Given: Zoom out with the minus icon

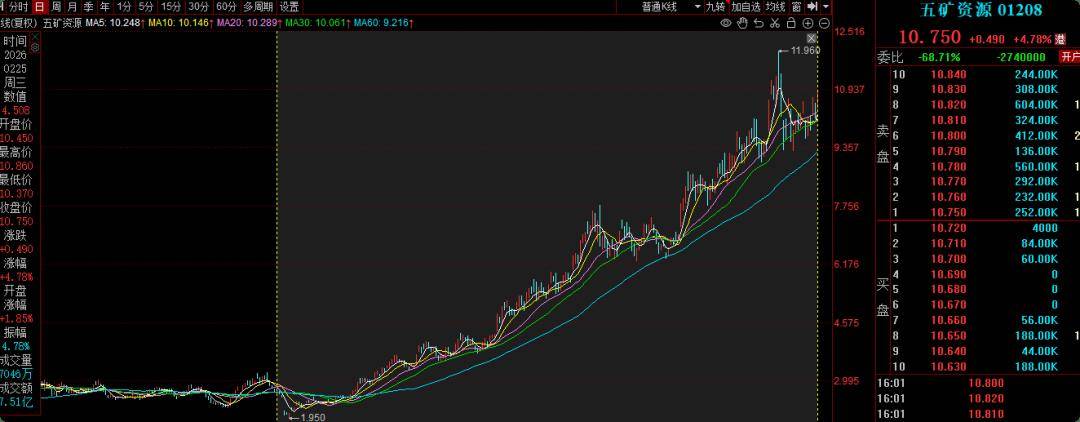Looking at the screenshot, I should point(824,23).
